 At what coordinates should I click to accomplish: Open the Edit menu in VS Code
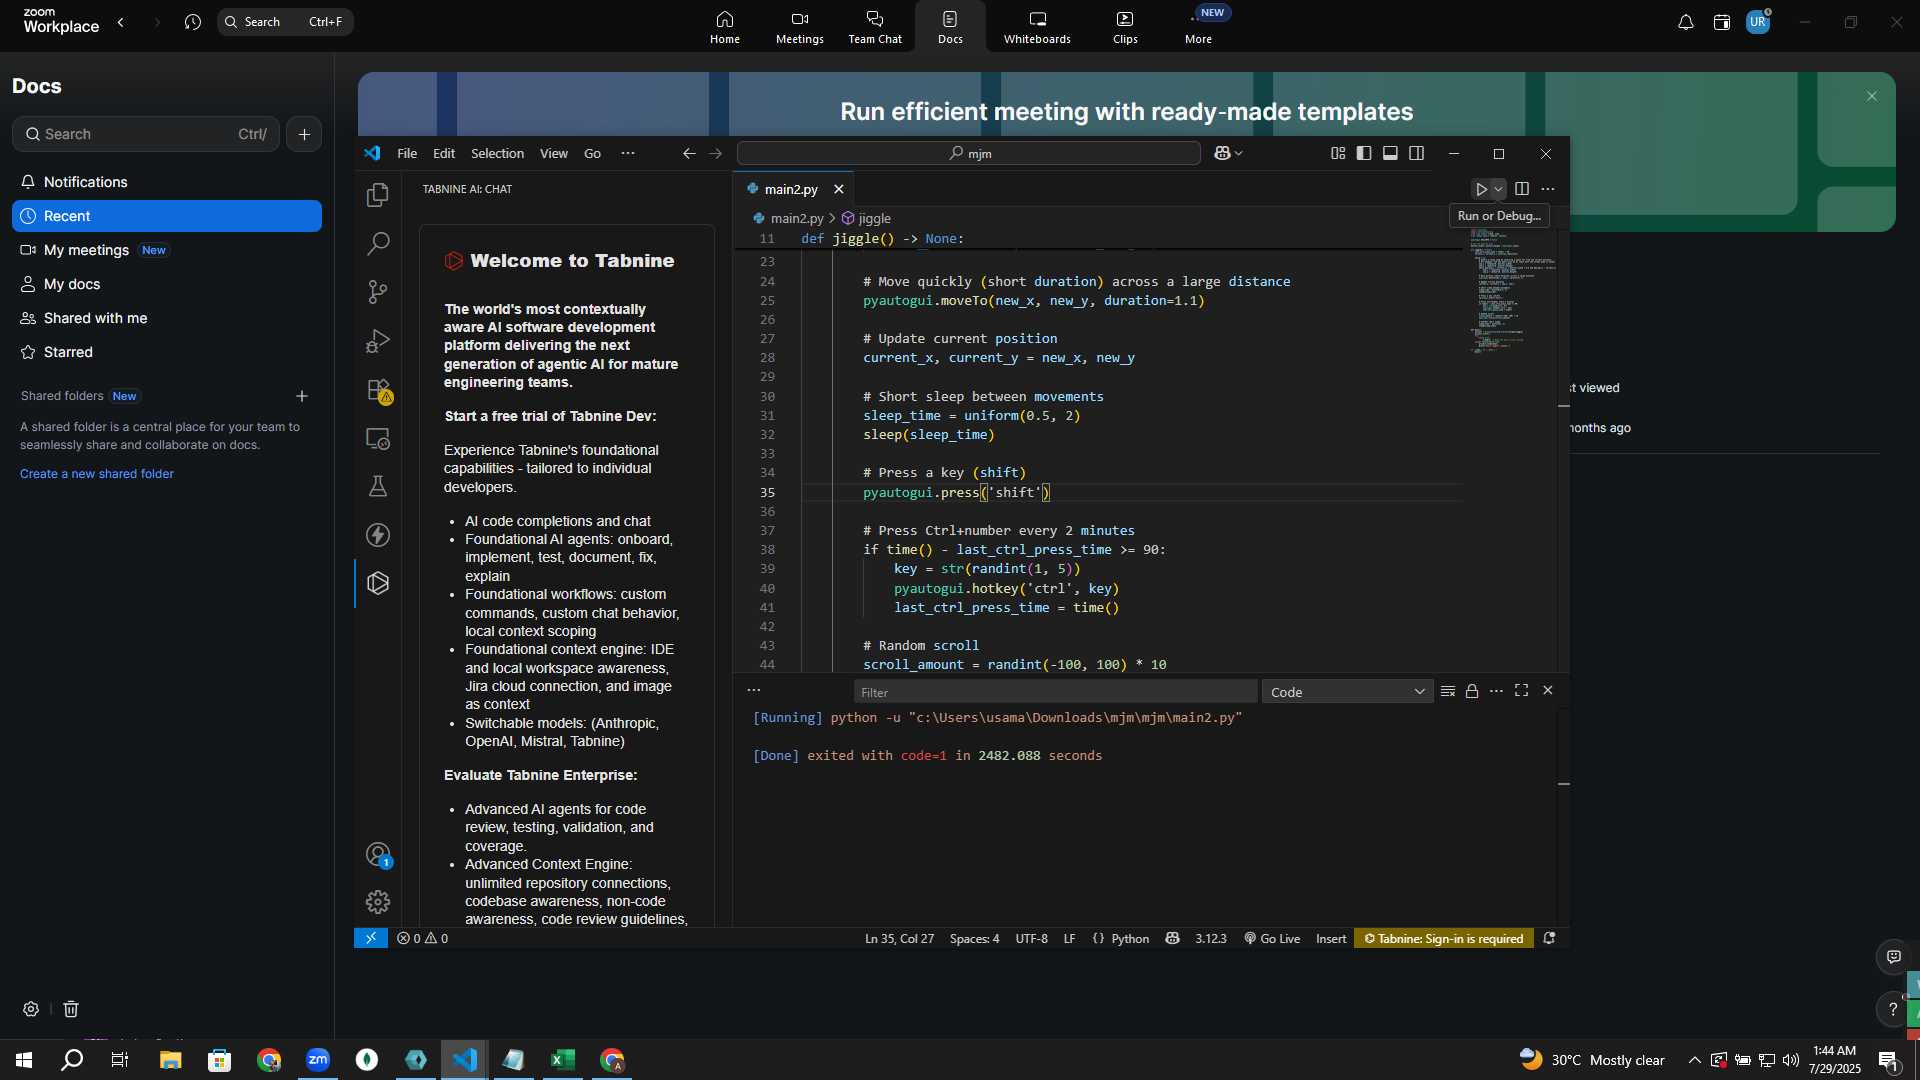coord(444,153)
